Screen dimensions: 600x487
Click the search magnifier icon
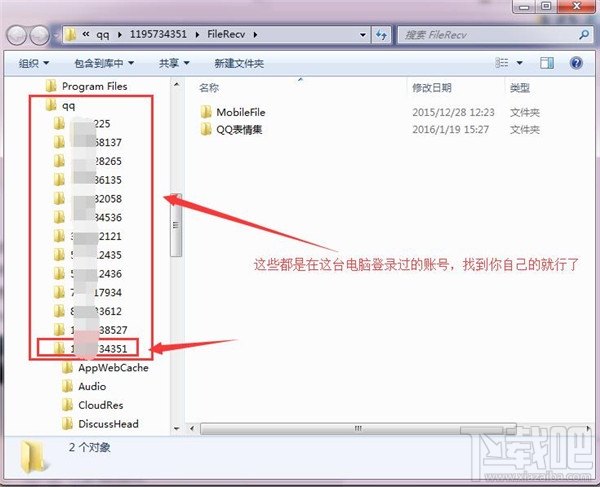point(584,35)
